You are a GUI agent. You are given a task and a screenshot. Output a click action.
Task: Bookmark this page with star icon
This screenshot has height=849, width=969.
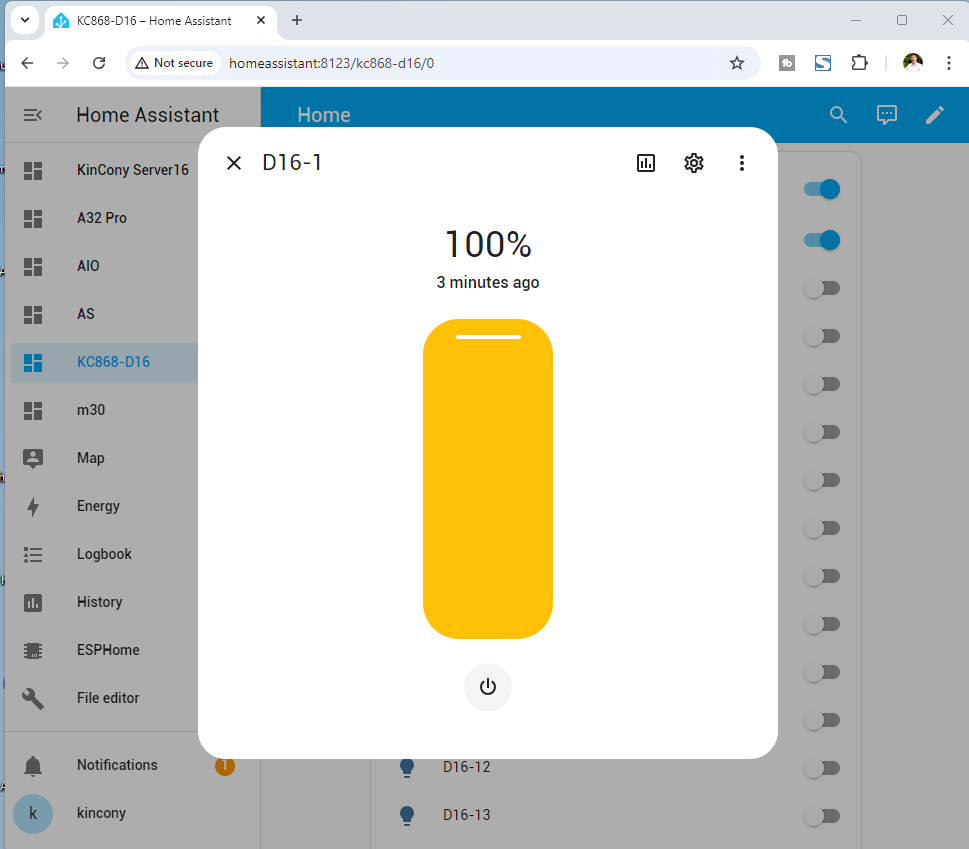tap(737, 63)
